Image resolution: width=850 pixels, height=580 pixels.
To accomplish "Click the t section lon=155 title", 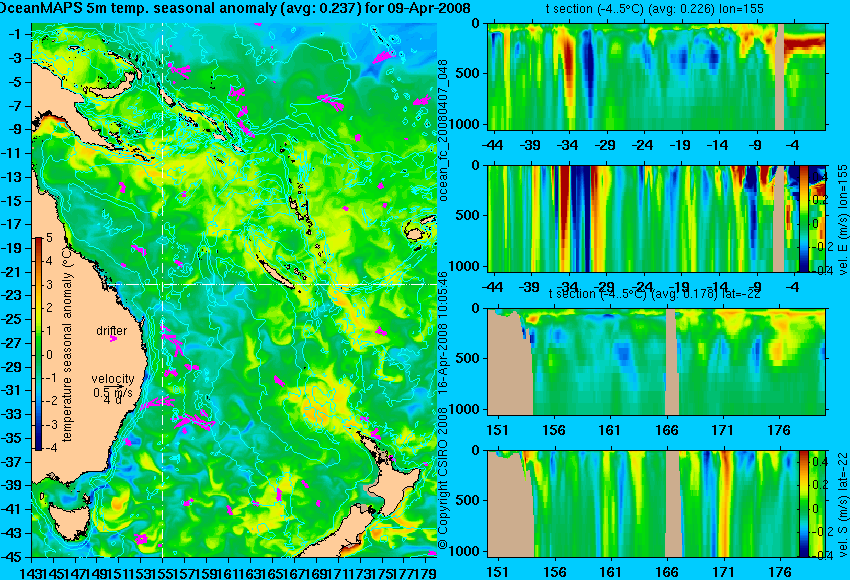I will click(655, 8).
